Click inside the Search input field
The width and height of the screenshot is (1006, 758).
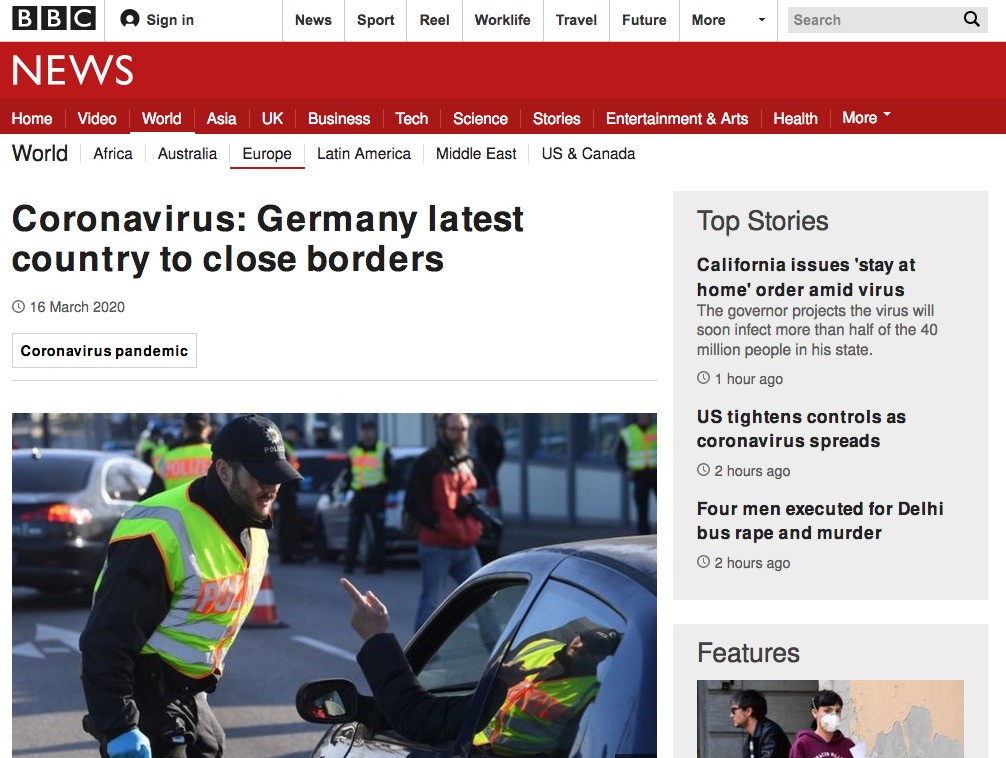875,20
